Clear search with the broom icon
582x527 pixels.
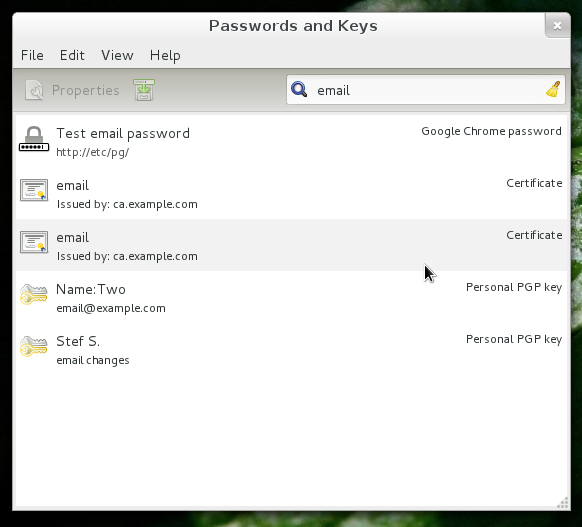pos(553,89)
